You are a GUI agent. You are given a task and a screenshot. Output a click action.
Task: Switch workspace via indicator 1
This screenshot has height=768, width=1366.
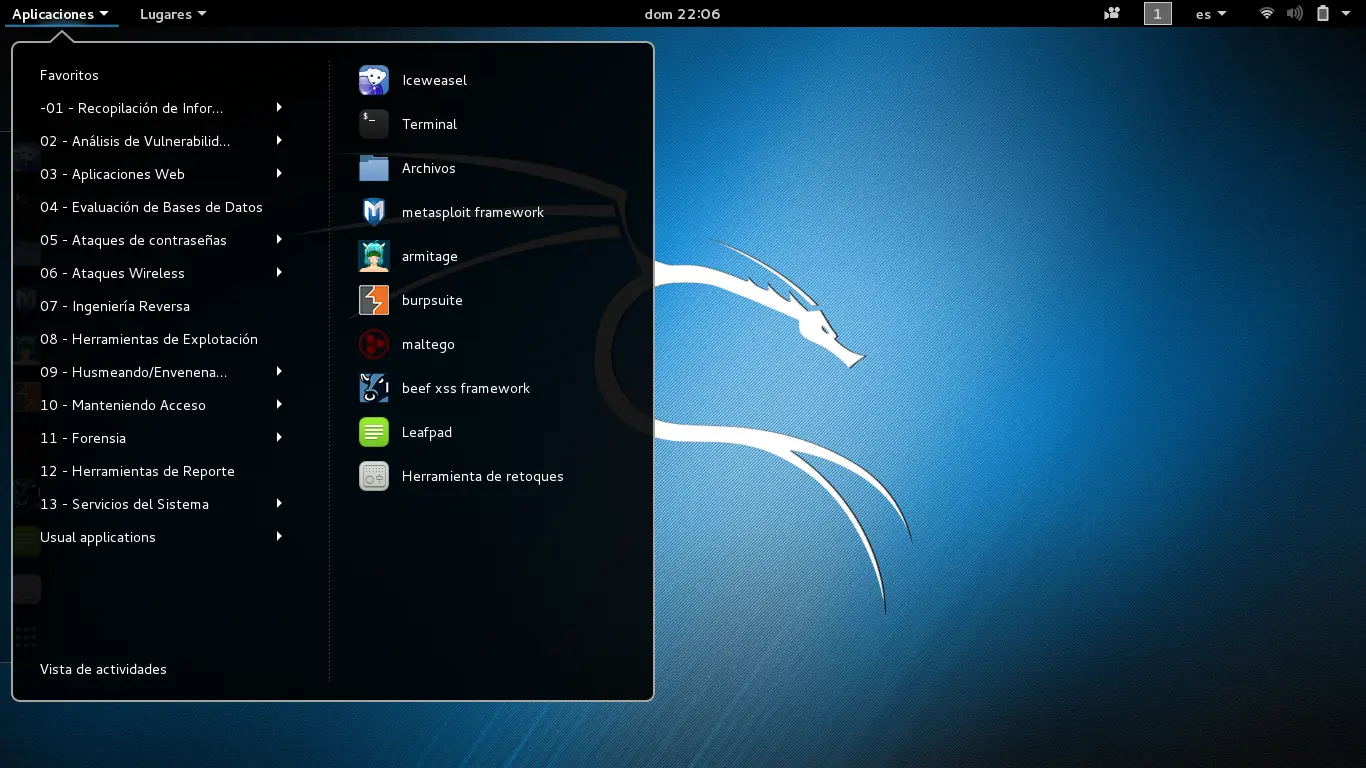[x=1158, y=14]
